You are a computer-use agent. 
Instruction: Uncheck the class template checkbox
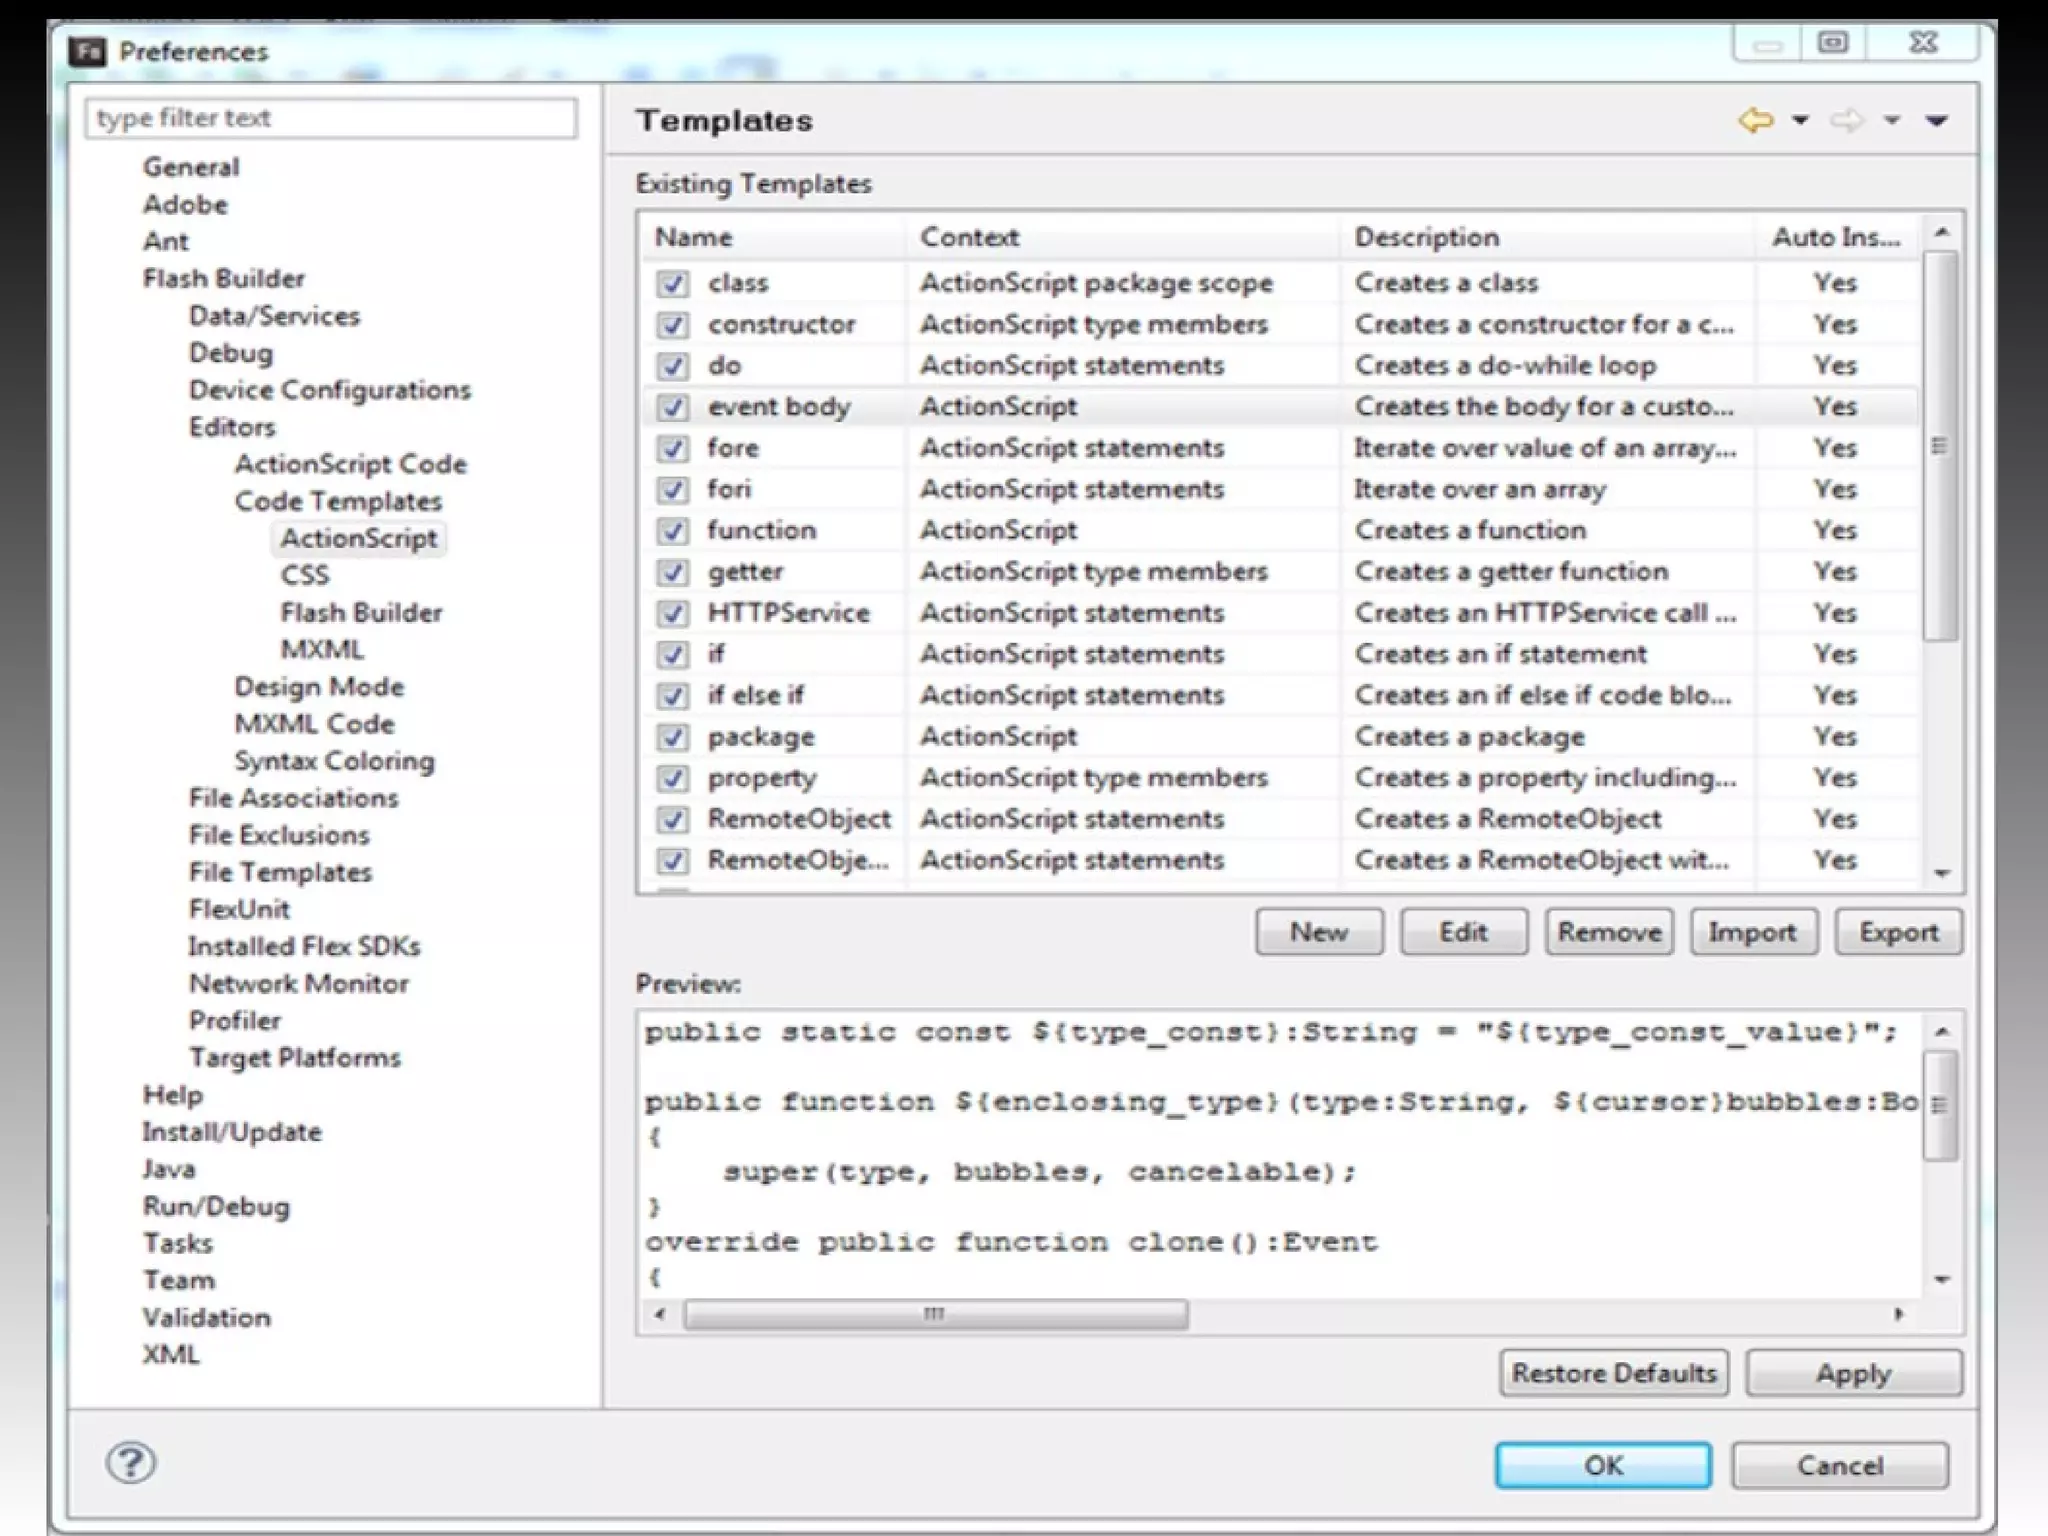tap(673, 284)
